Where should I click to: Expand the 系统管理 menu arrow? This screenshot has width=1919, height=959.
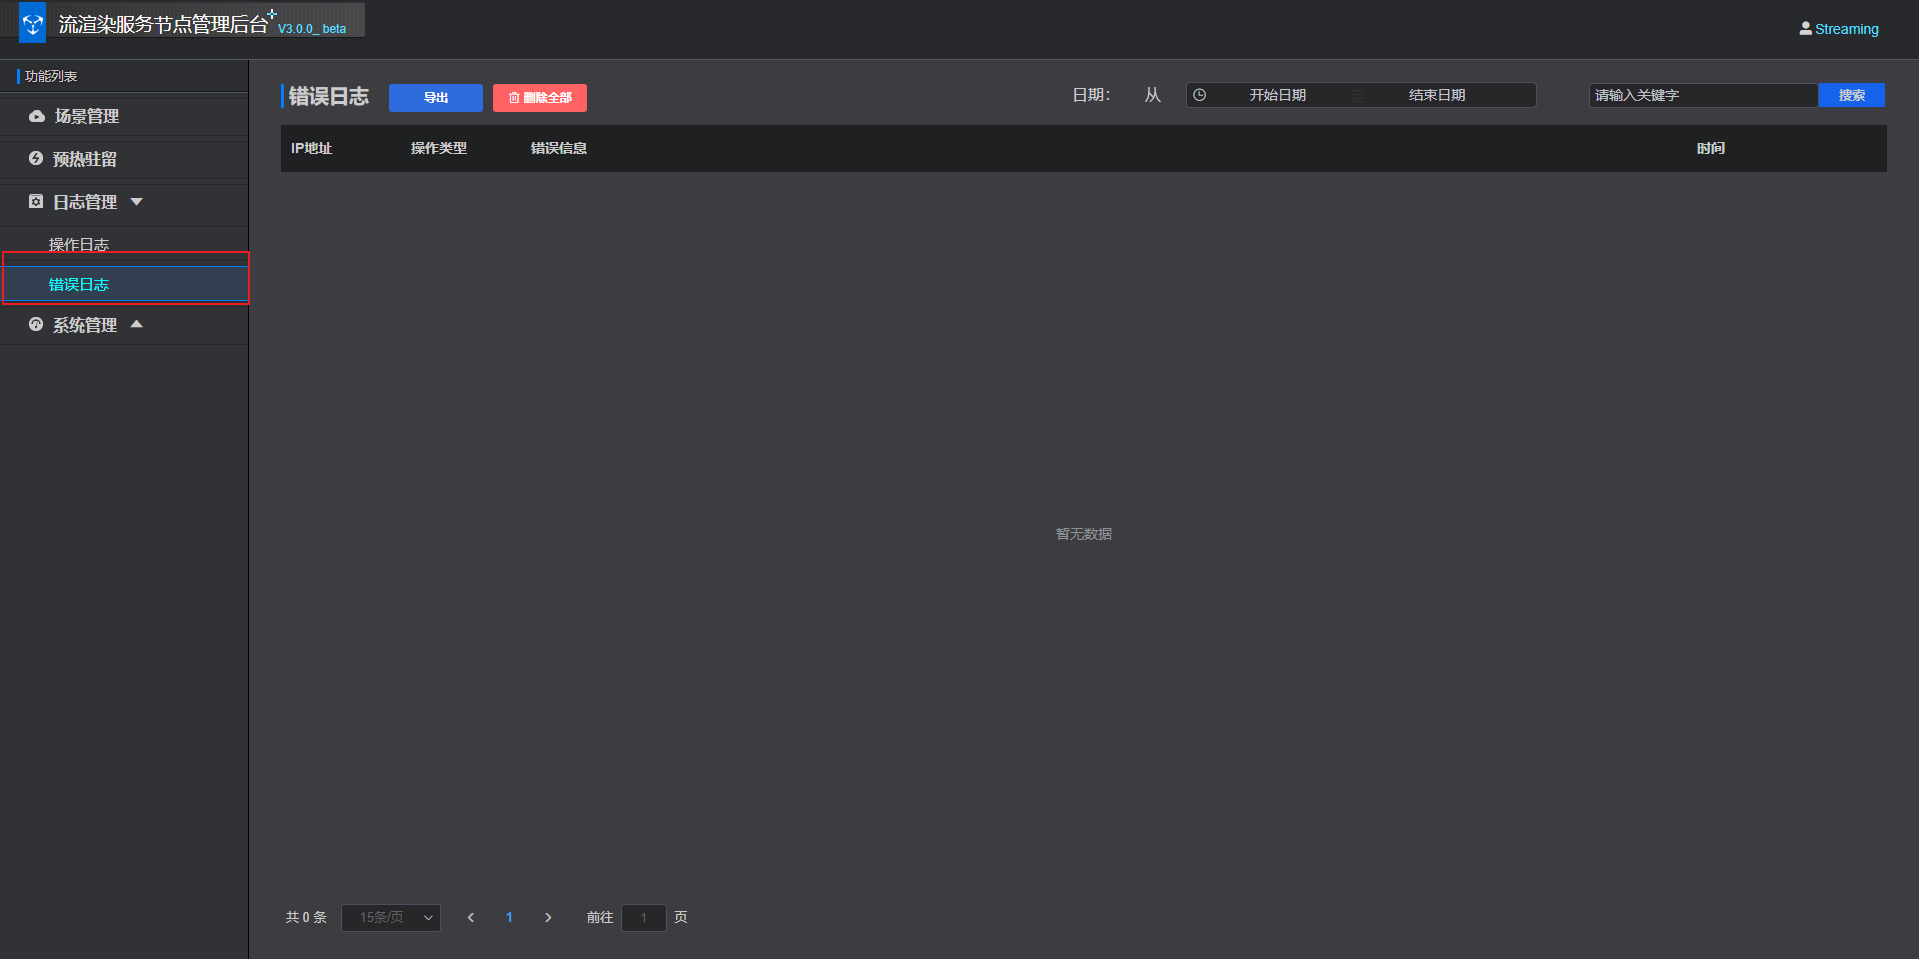pyautogui.click(x=137, y=324)
